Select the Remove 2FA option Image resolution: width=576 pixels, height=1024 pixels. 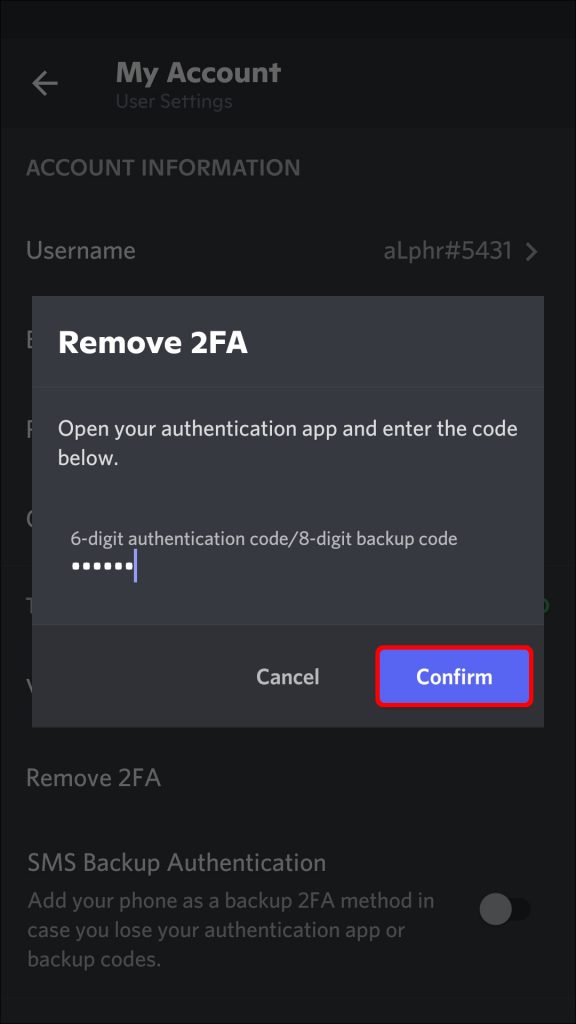(93, 777)
